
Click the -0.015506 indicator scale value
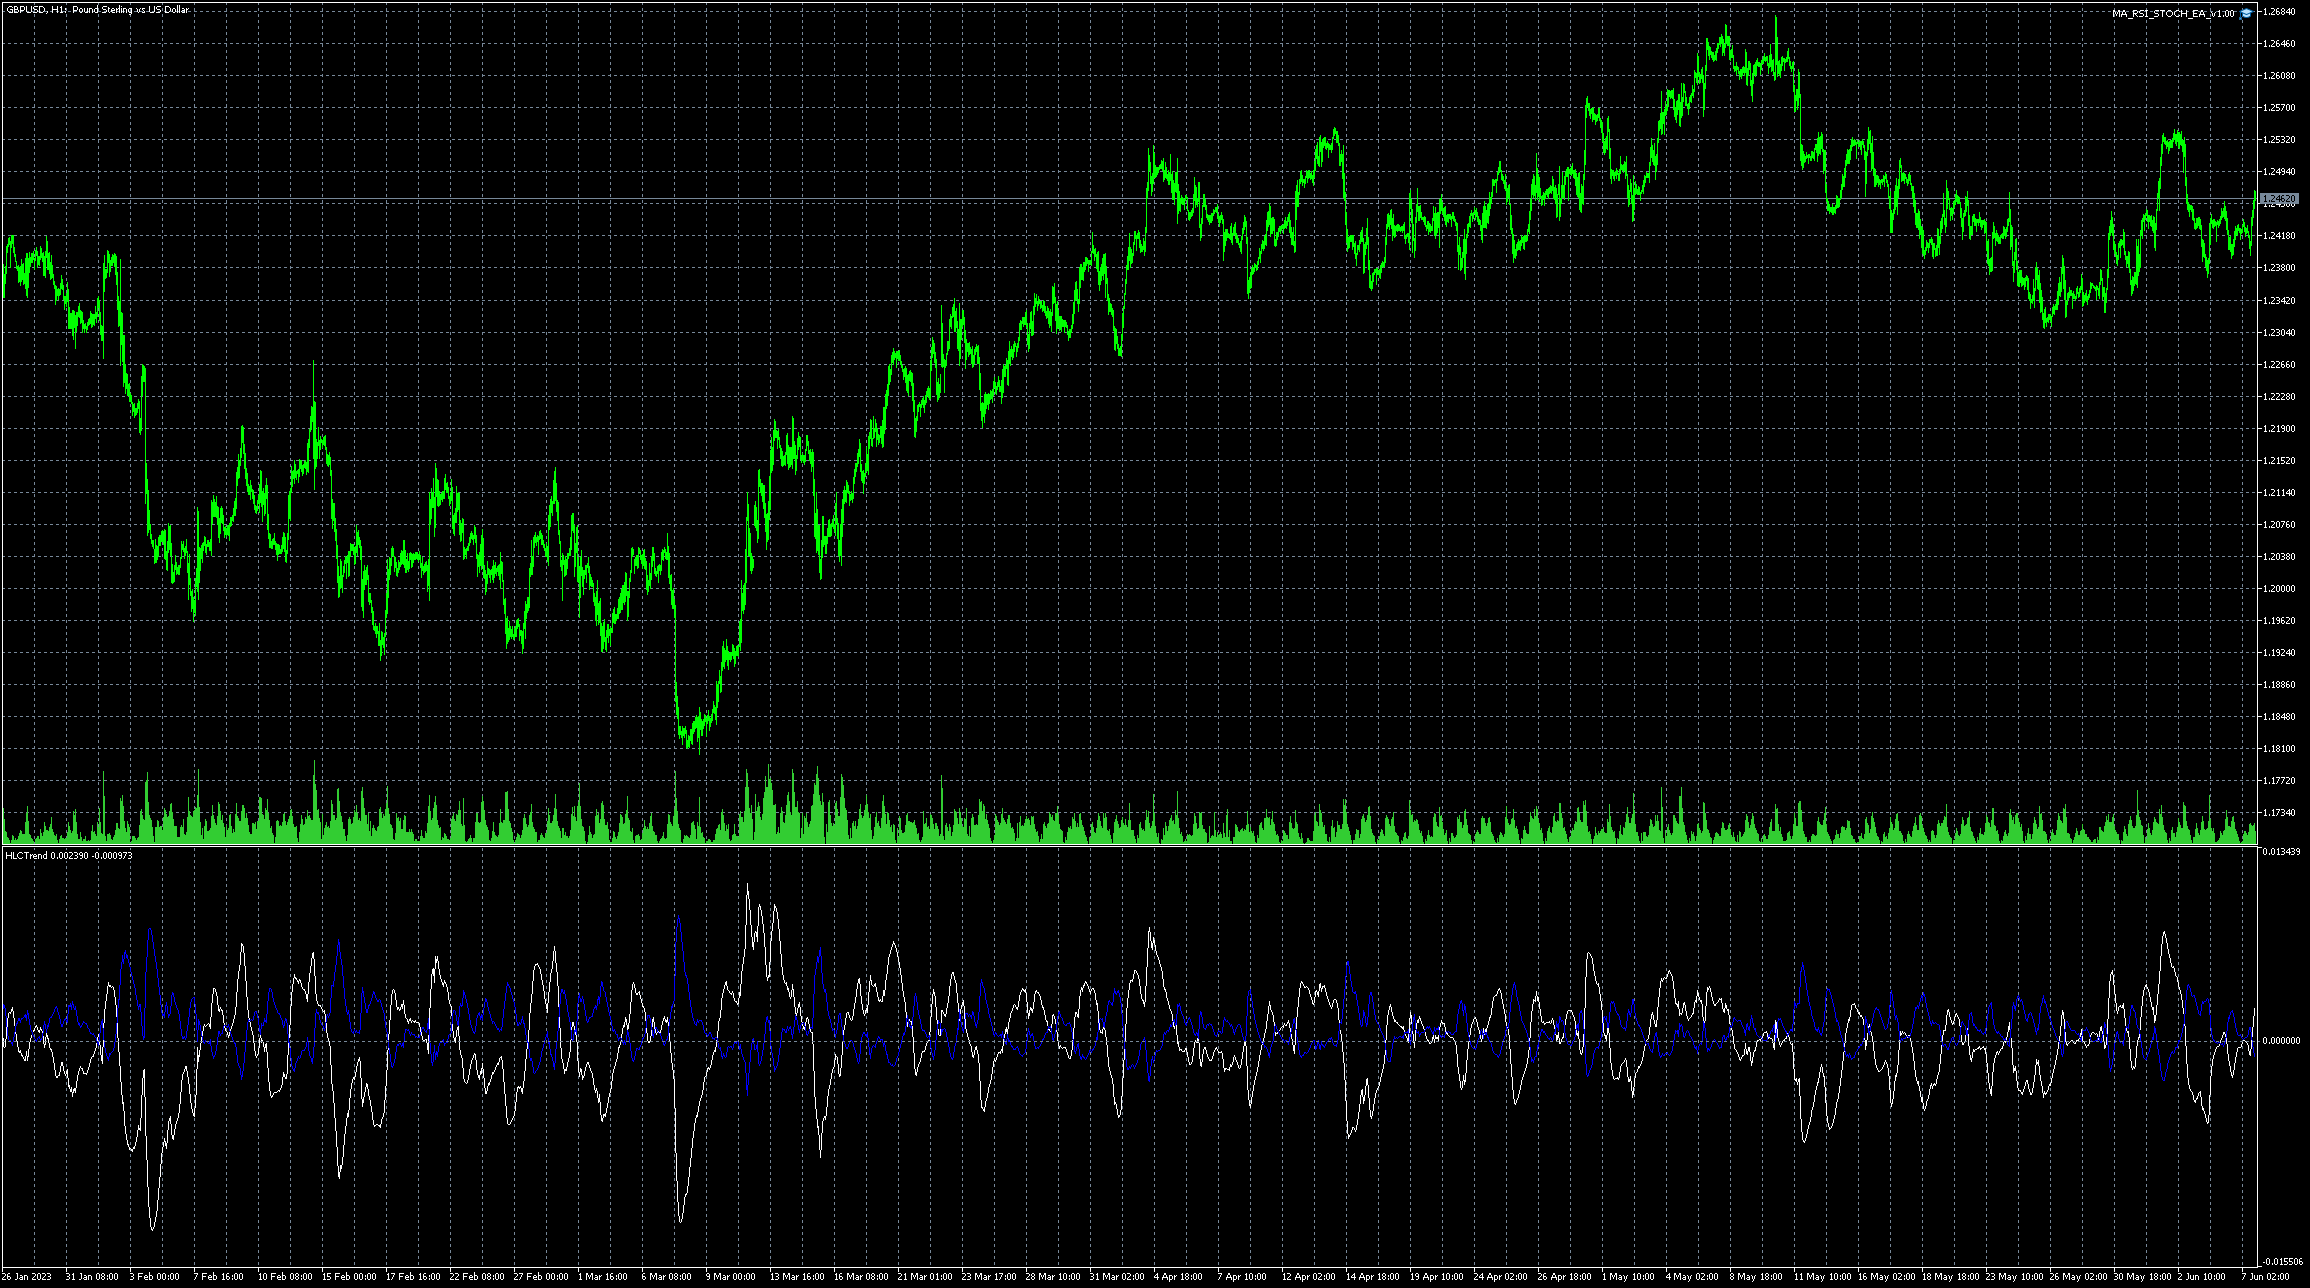pos(2282,1262)
